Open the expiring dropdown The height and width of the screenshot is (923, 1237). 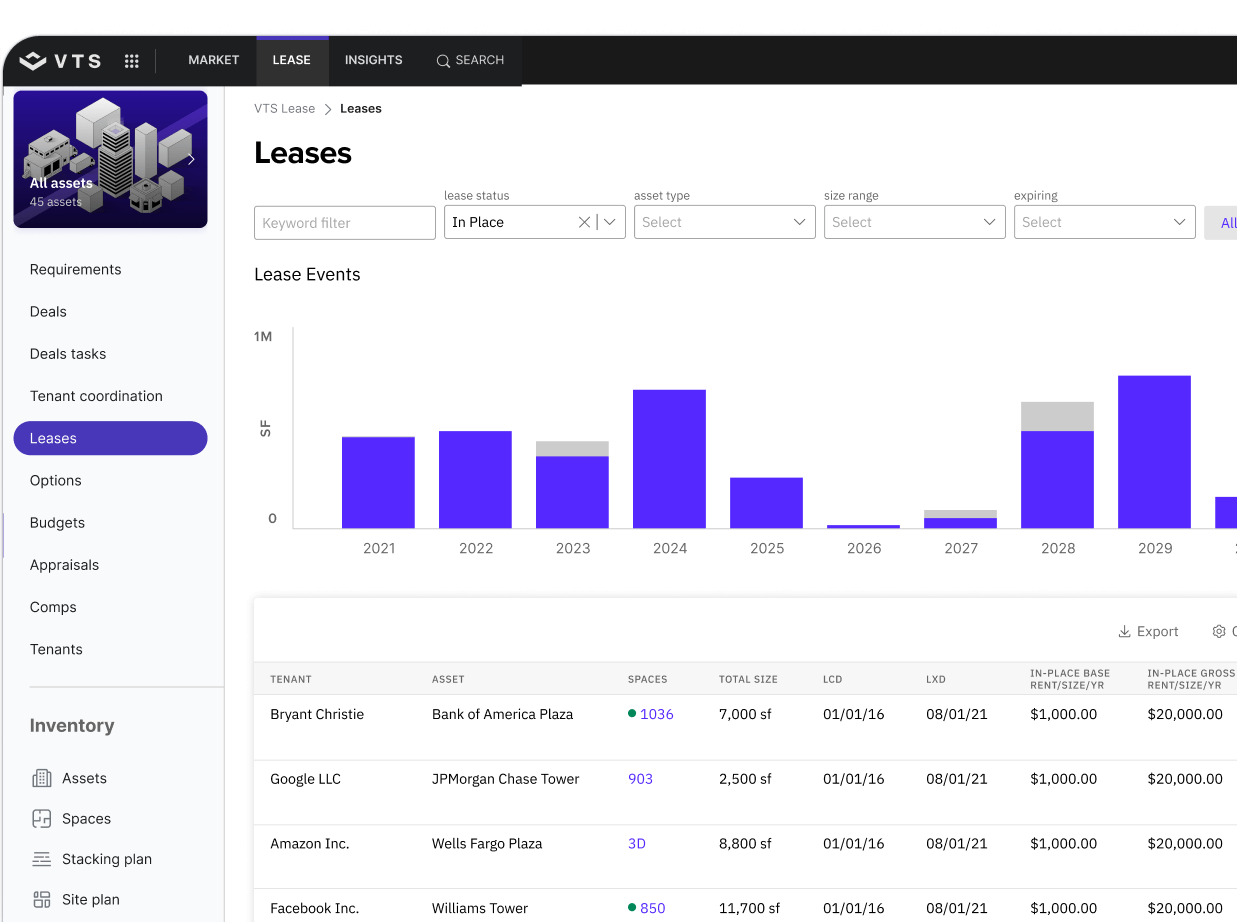coord(1105,222)
